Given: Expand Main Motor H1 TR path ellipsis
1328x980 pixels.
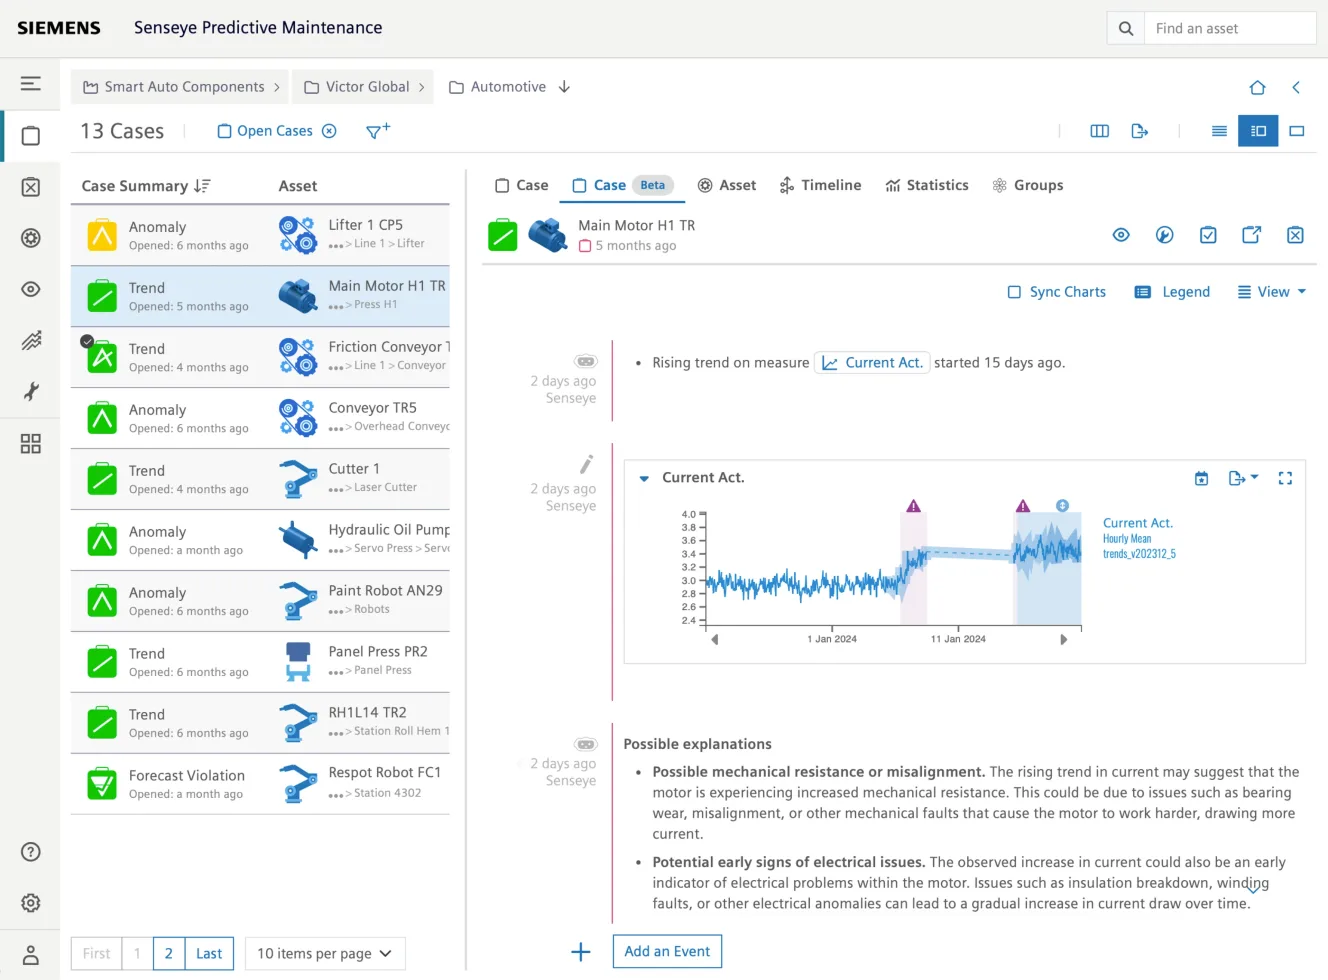Looking at the screenshot, I should tap(335, 306).
